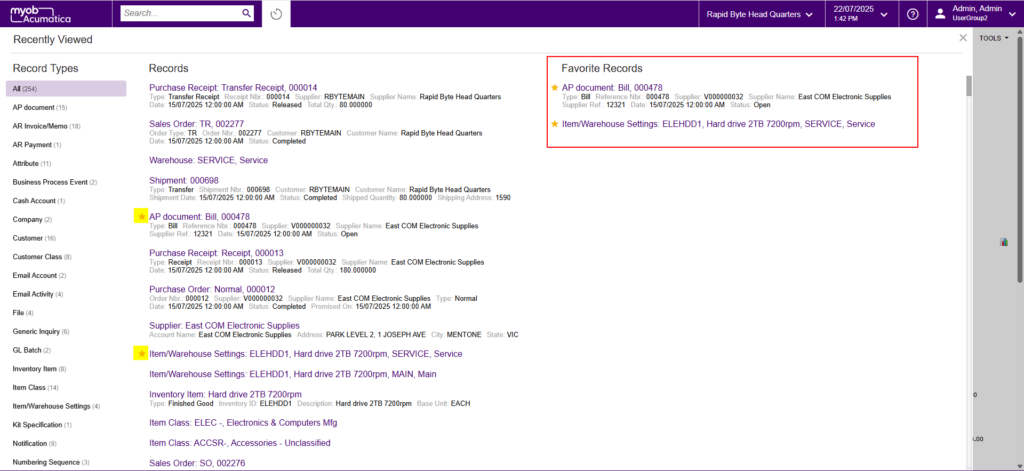Screen dimensions: 1024x471
Task: Open the TOOLS dropdown menu
Action: pyautogui.click(x=993, y=39)
